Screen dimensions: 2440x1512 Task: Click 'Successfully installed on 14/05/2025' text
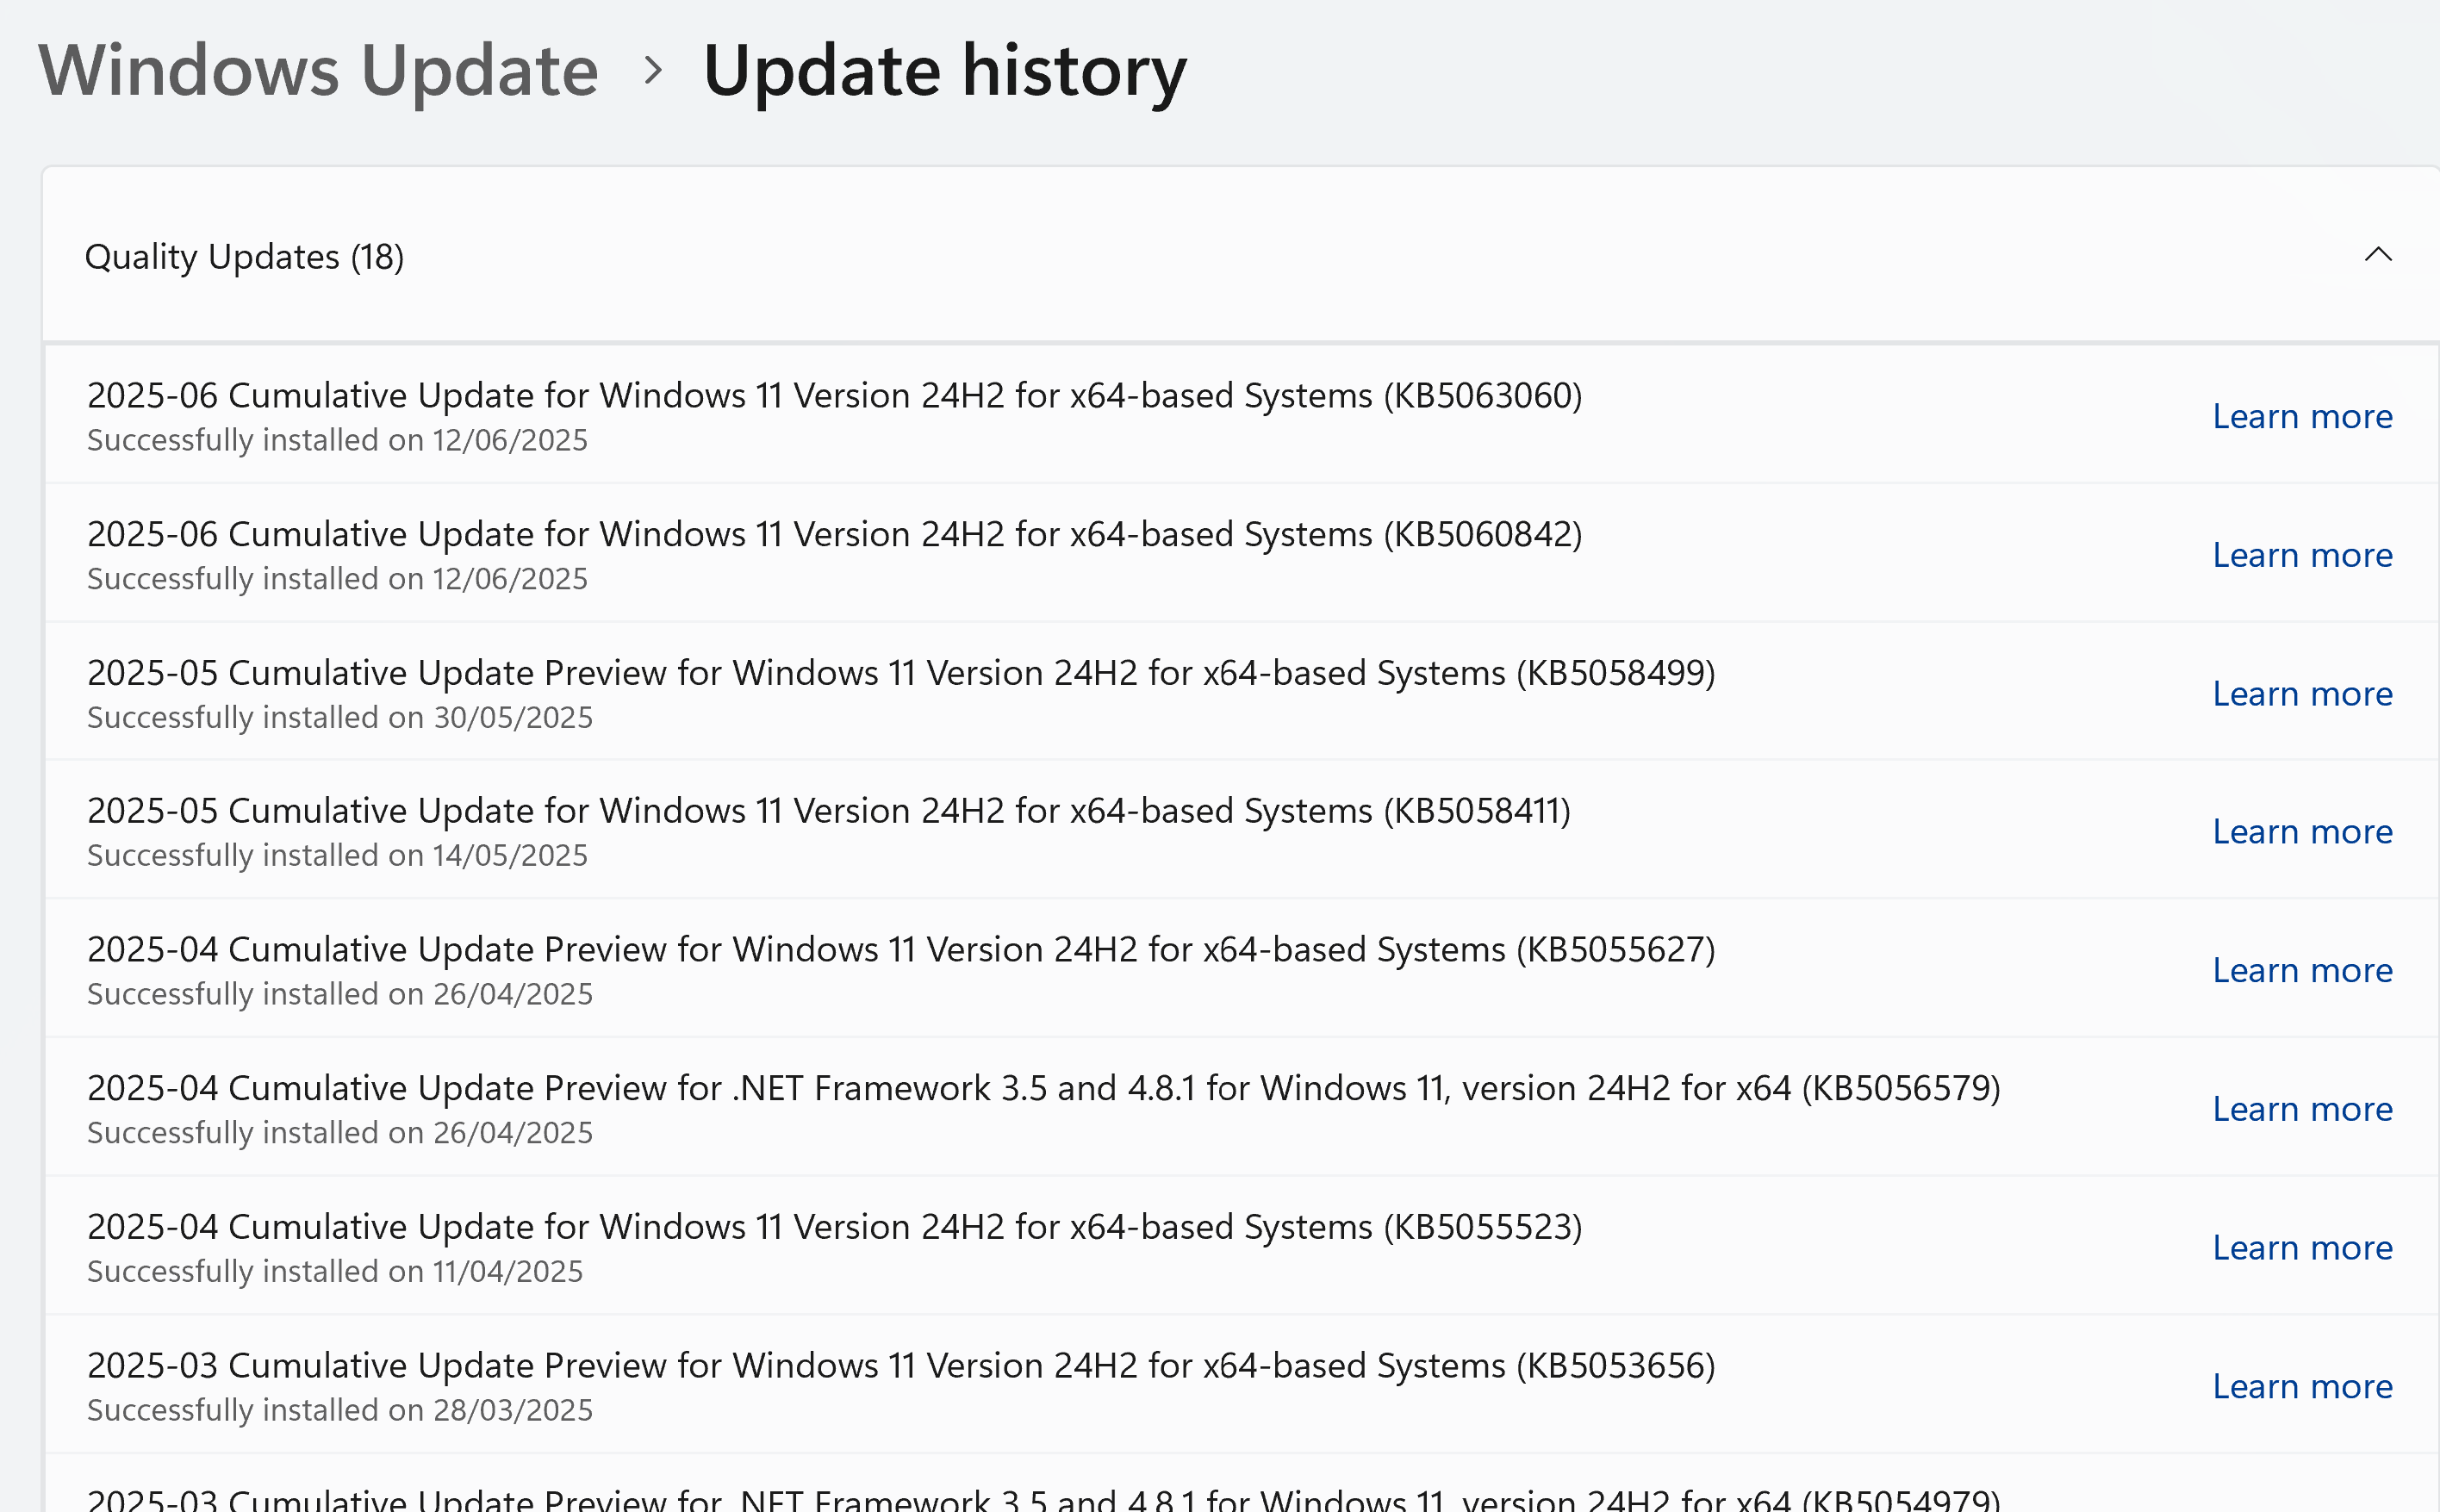point(337,856)
